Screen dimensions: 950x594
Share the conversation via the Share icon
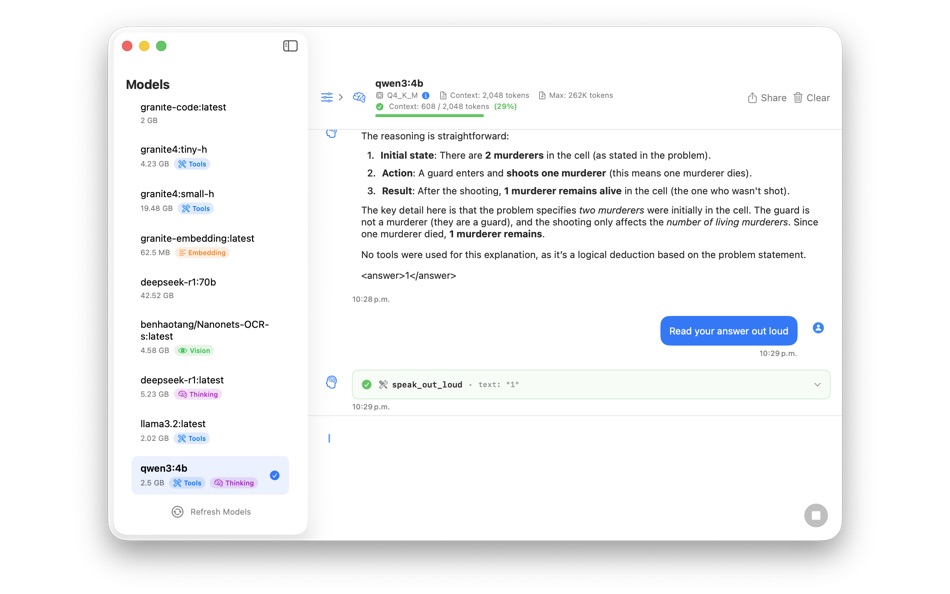(x=766, y=97)
